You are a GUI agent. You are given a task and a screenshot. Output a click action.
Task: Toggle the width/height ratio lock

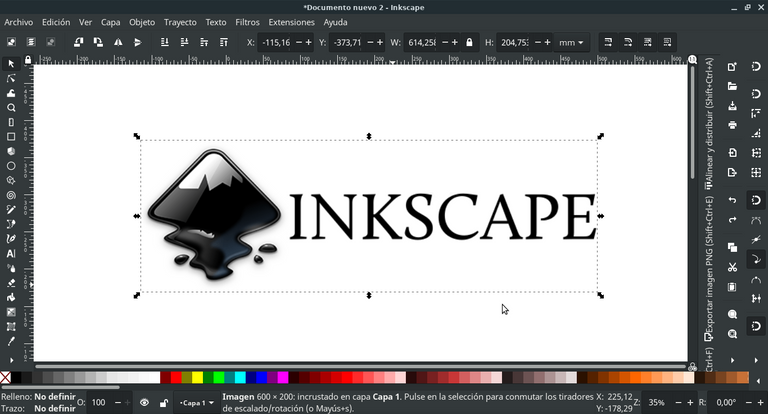click(469, 43)
